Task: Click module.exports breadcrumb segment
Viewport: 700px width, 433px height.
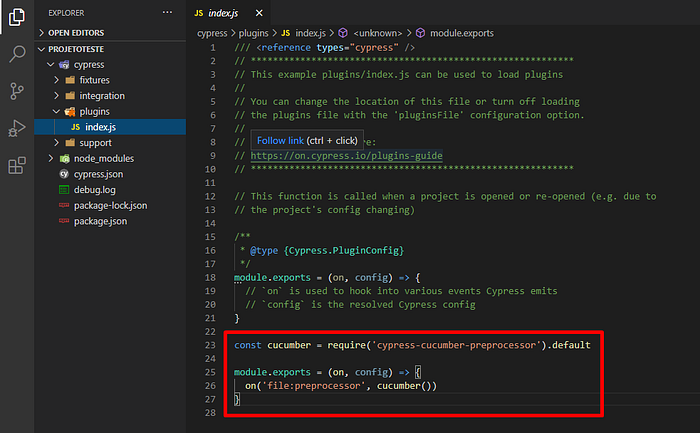Action: (x=462, y=33)
